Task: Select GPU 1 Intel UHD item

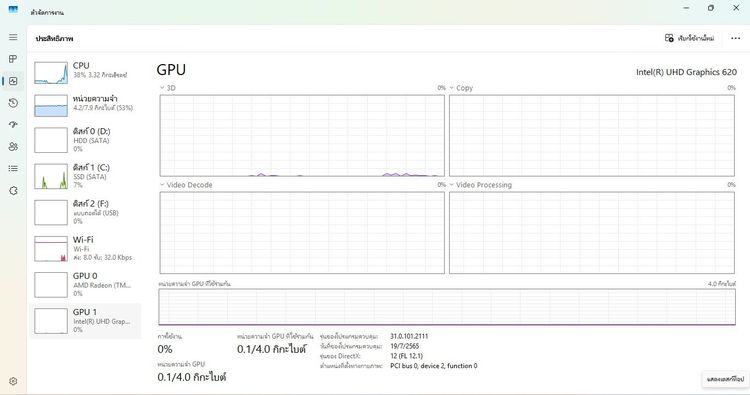Action: click(85, 321)
